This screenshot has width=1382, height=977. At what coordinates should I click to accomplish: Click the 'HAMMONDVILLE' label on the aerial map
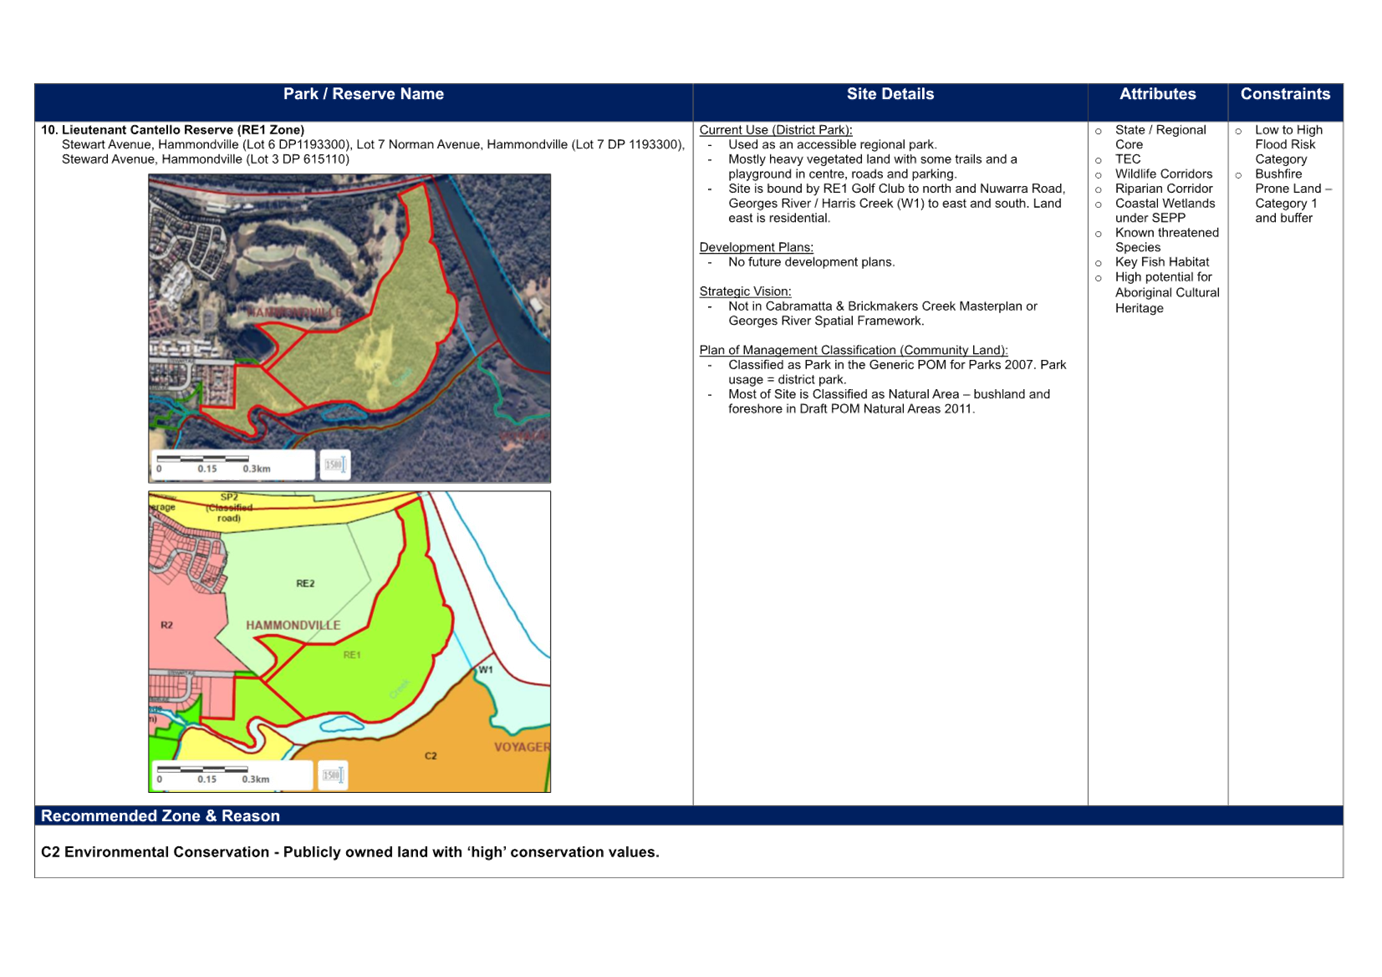pyautogui.click(x=293, y=313)
